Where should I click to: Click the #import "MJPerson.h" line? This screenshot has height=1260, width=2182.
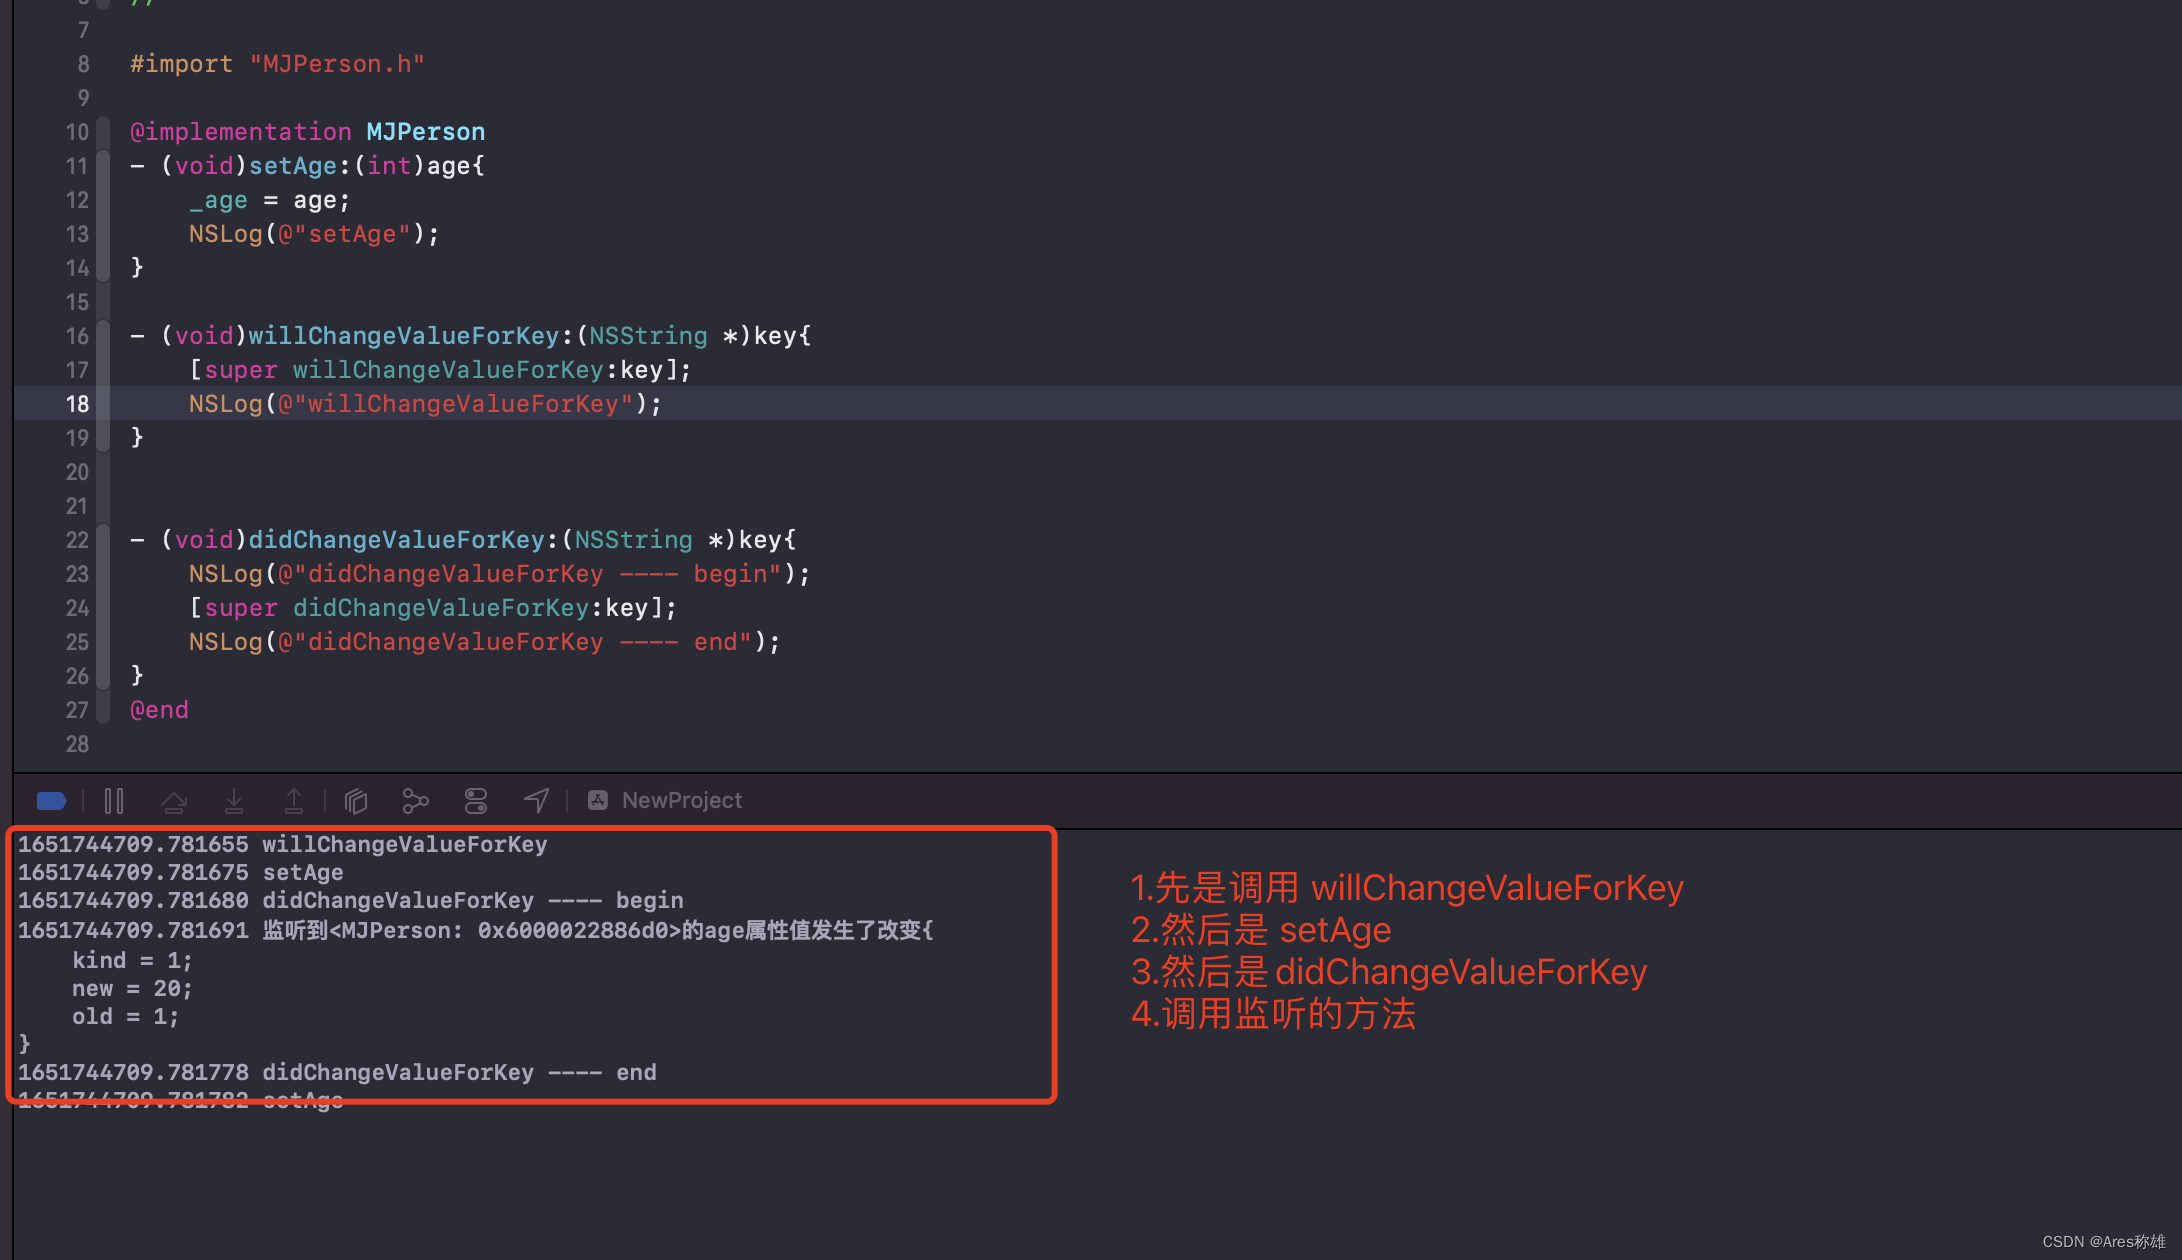click(x=277, y=64)
